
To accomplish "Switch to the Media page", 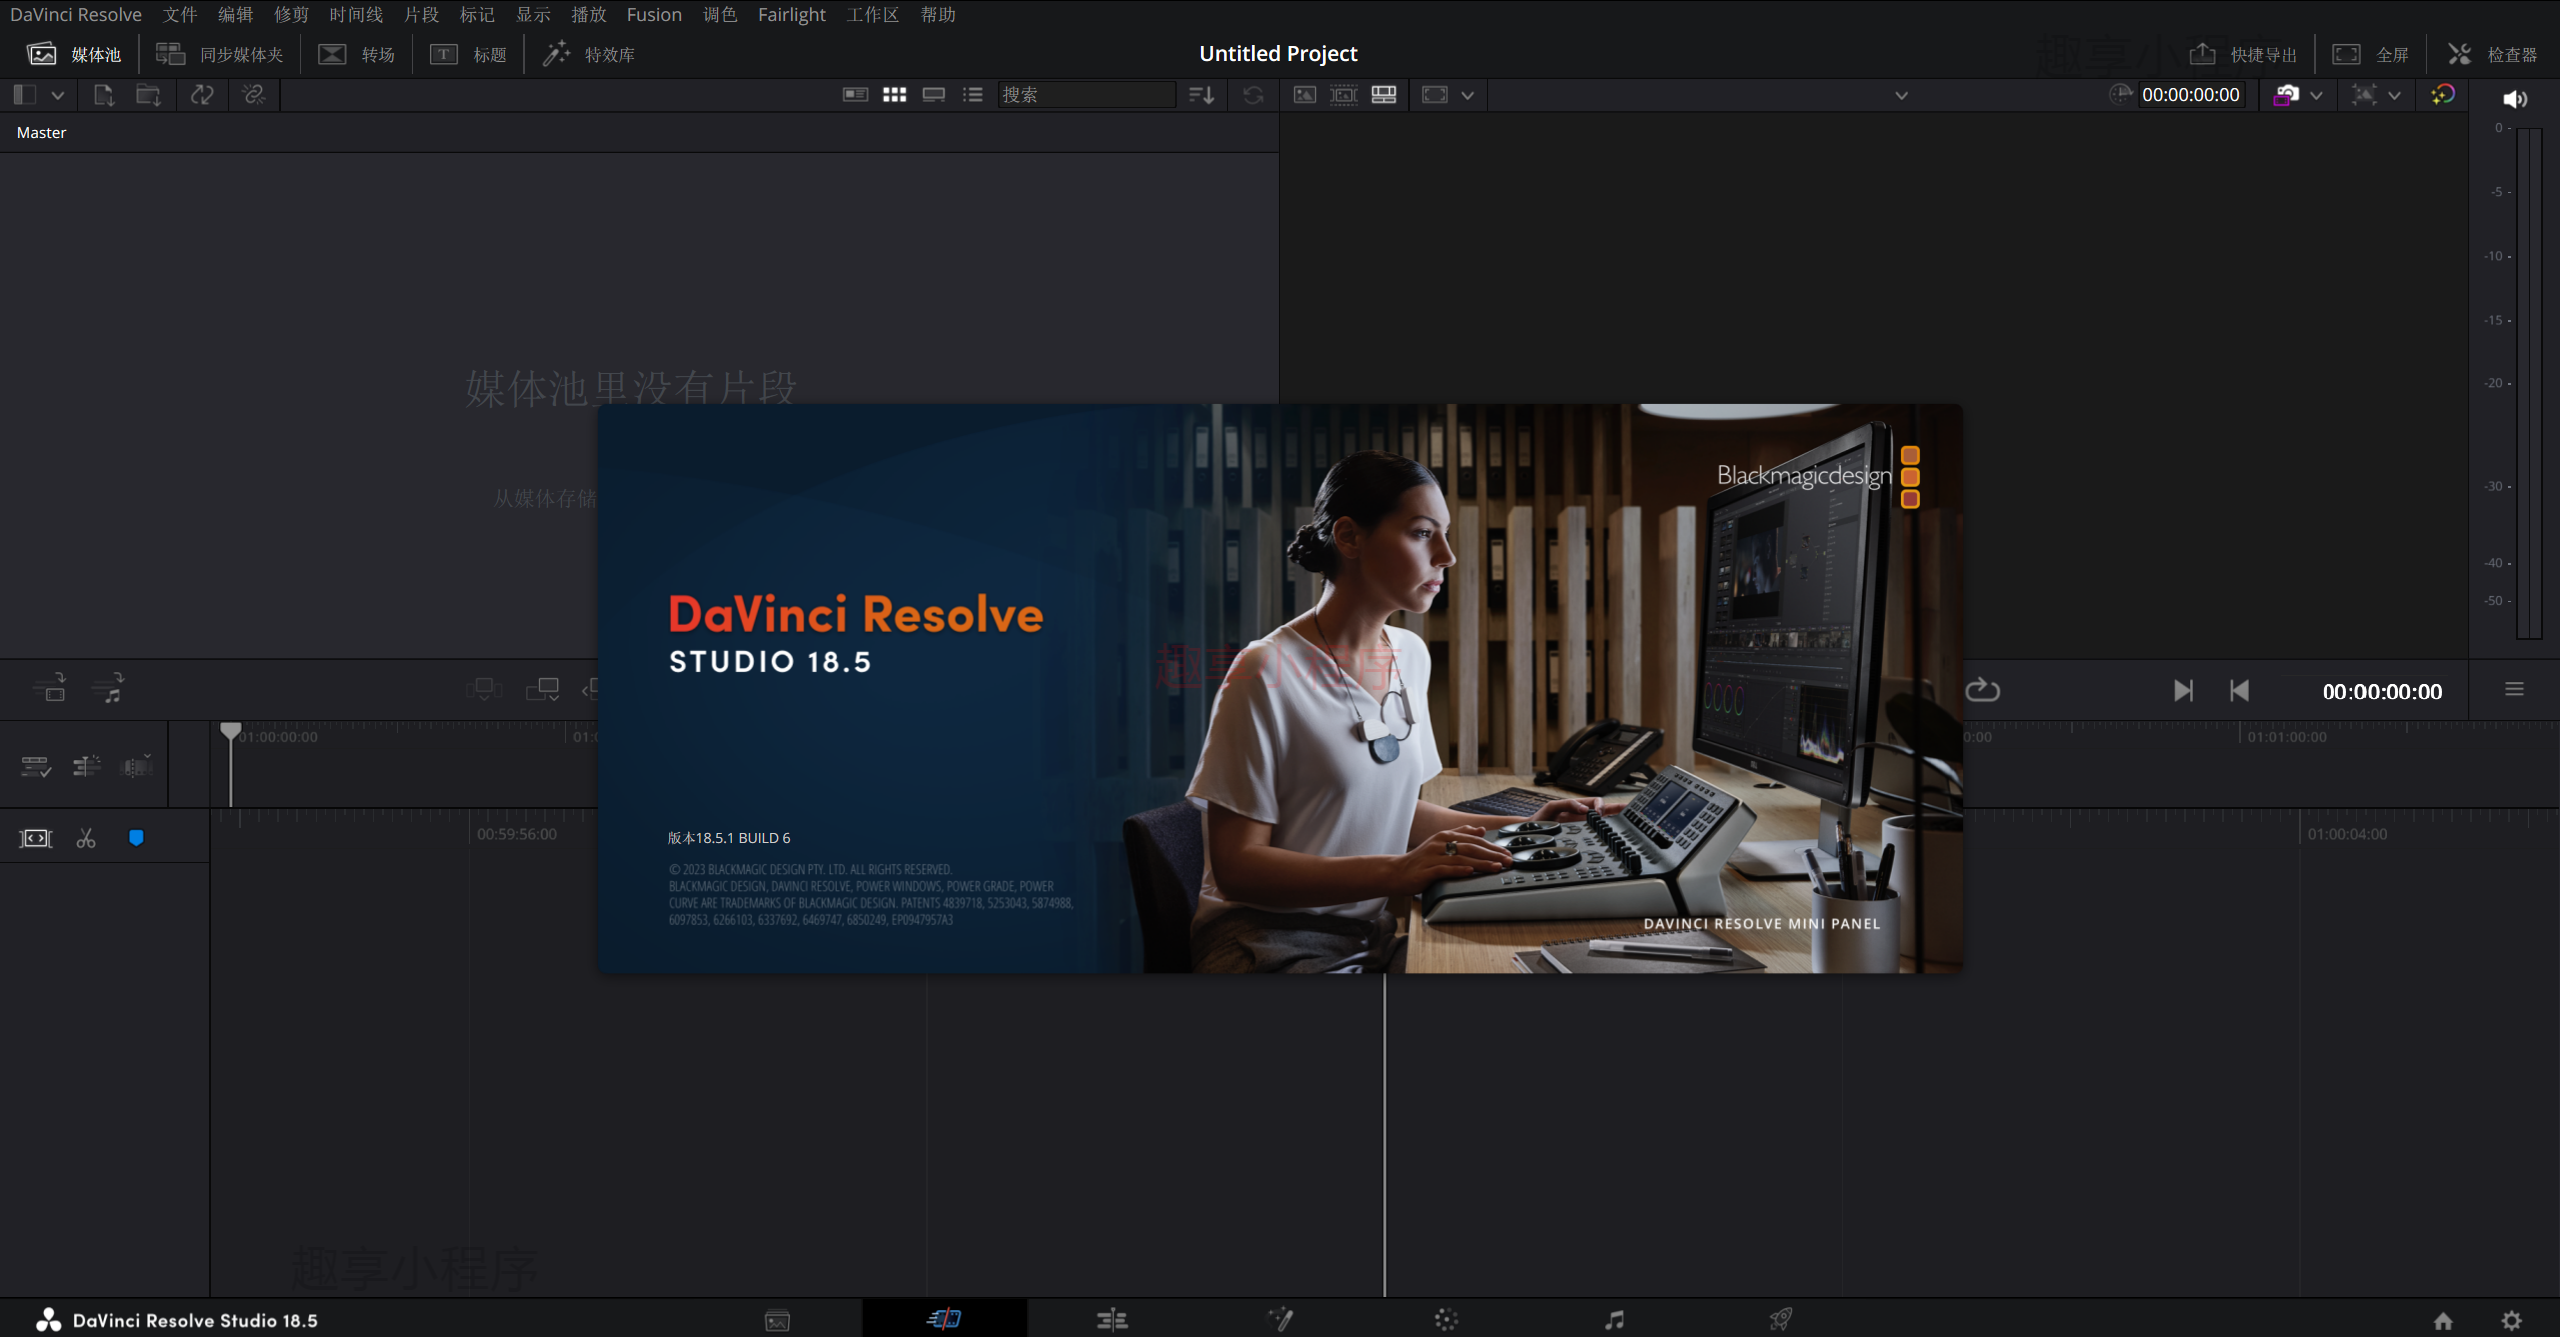I will click(x=777, y=1321).
